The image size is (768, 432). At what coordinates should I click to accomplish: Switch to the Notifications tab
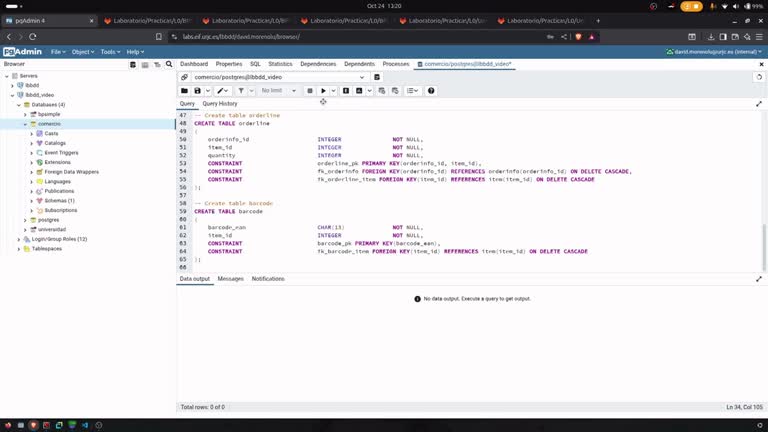(x=268, y=279)
